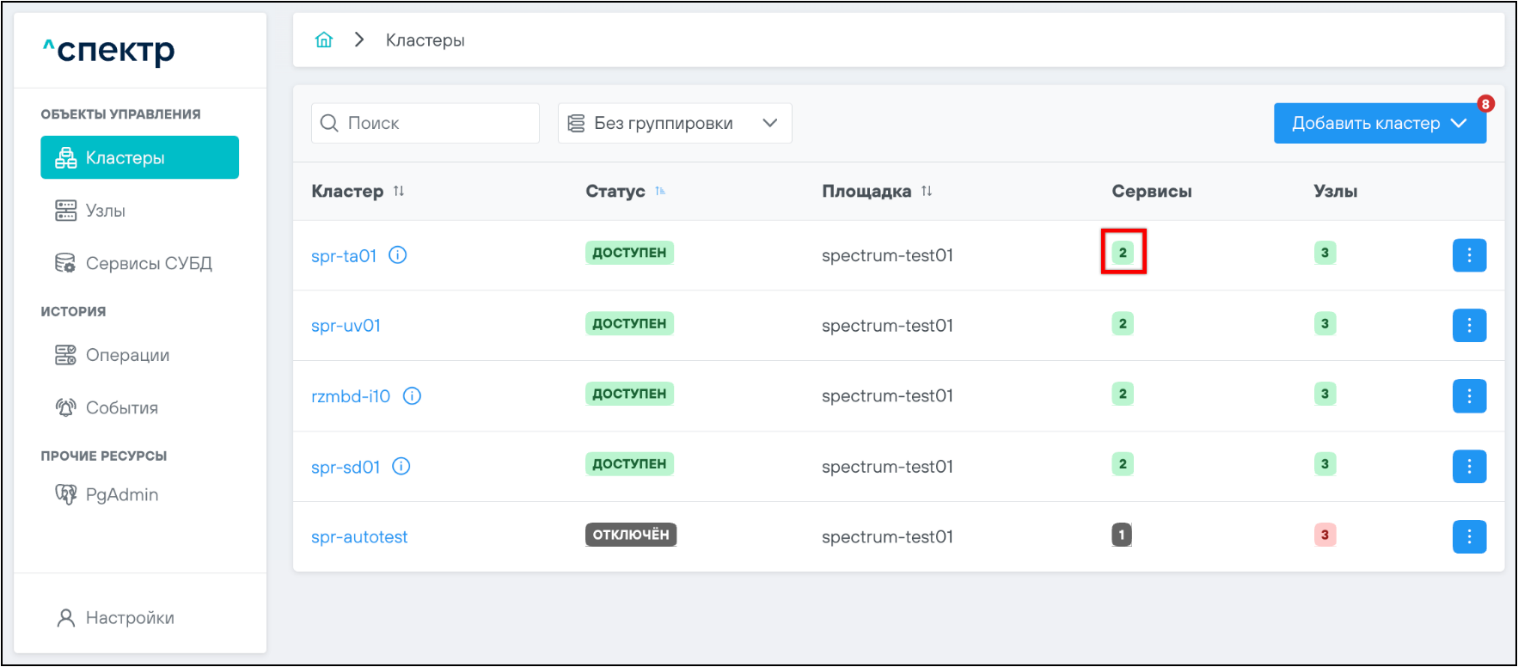Expand the Без группировки grouping dropdown

pos(675,123)
